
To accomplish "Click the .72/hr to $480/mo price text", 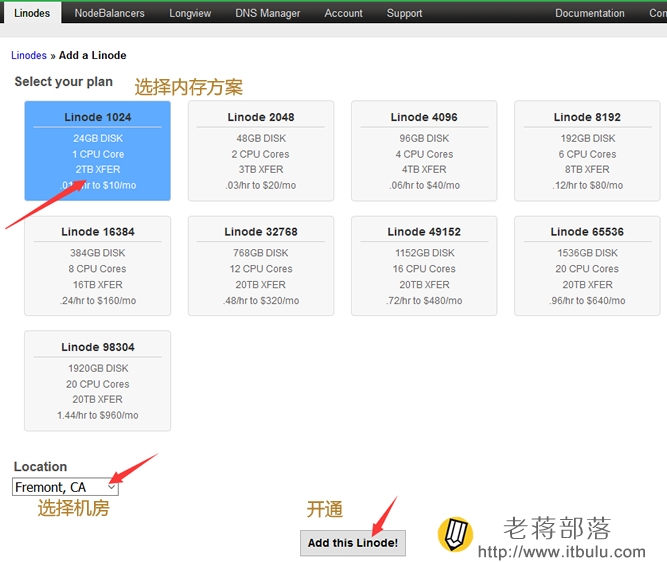I will point(424,300).
